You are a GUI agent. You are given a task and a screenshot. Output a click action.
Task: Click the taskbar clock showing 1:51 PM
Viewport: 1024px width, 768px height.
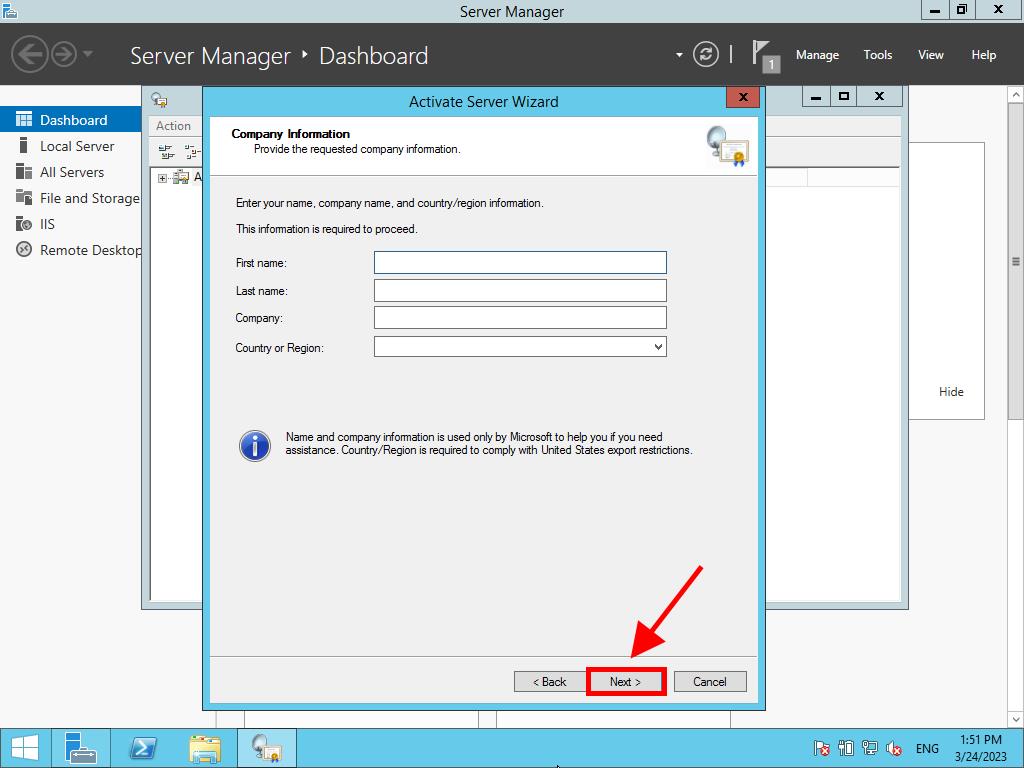[980, 748]
